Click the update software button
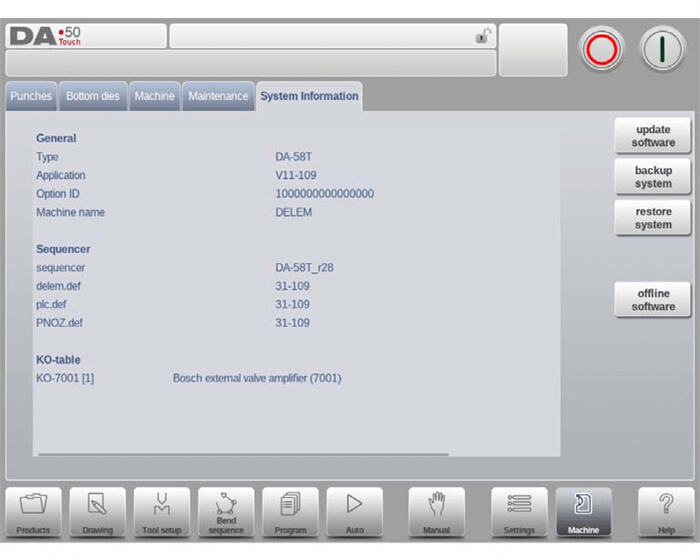The height and width of the screenshot is (560, 700). [653, 136]
